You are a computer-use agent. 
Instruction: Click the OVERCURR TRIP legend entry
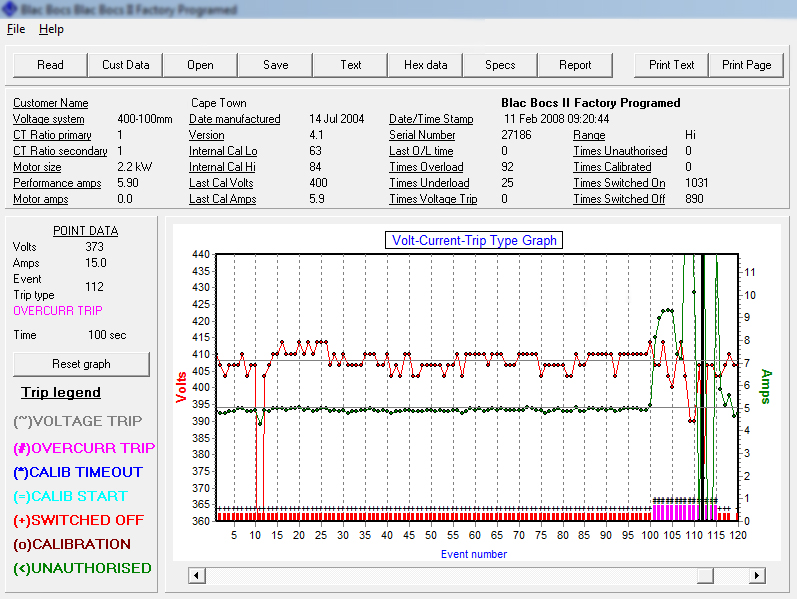tap(84, 448)
